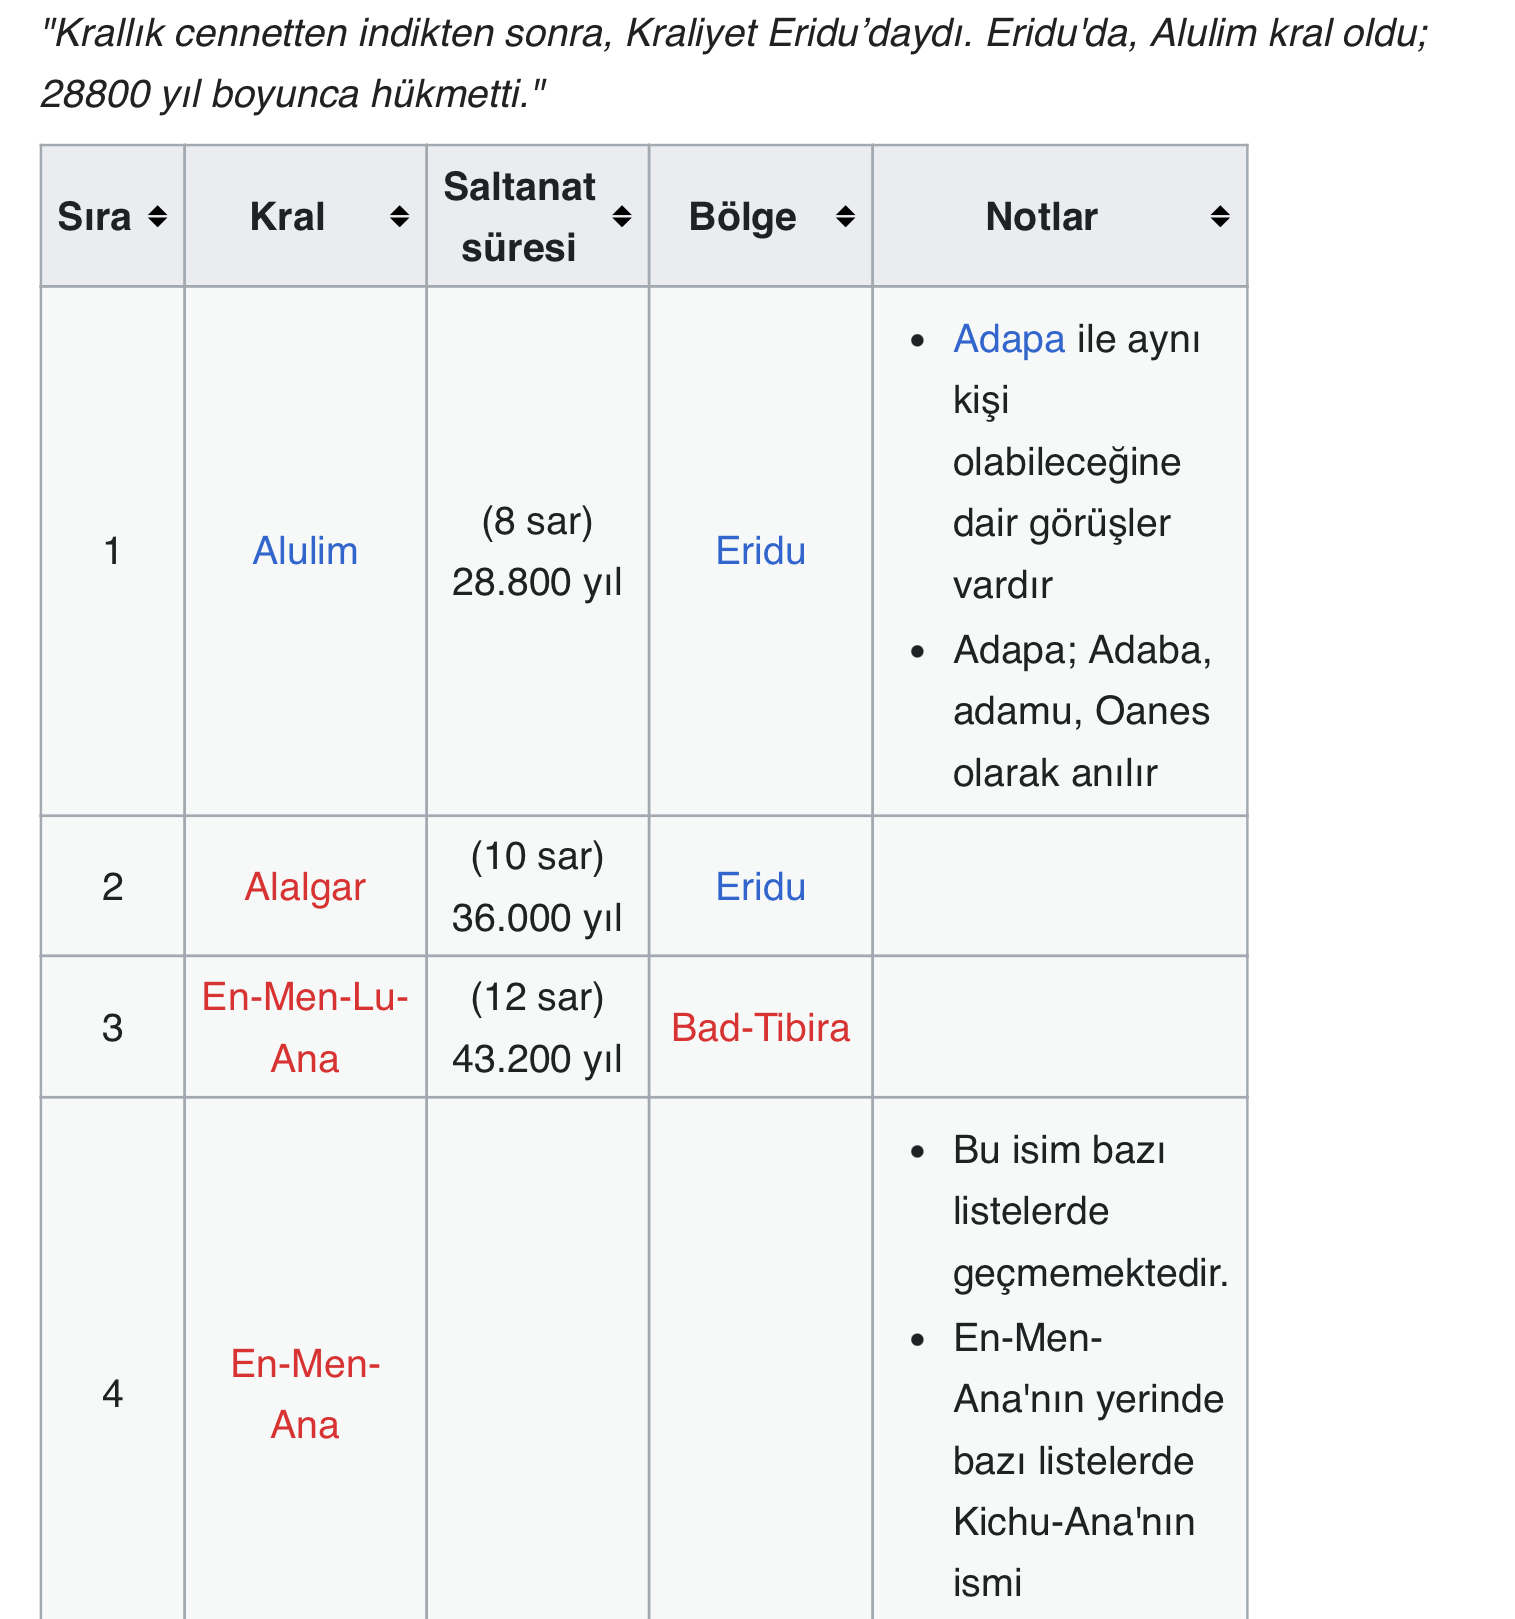1515x1619 pixels.
Task: Click the 'Adapa; Adaba, adamu, Oanes' note
Action: pos(1081,711)
